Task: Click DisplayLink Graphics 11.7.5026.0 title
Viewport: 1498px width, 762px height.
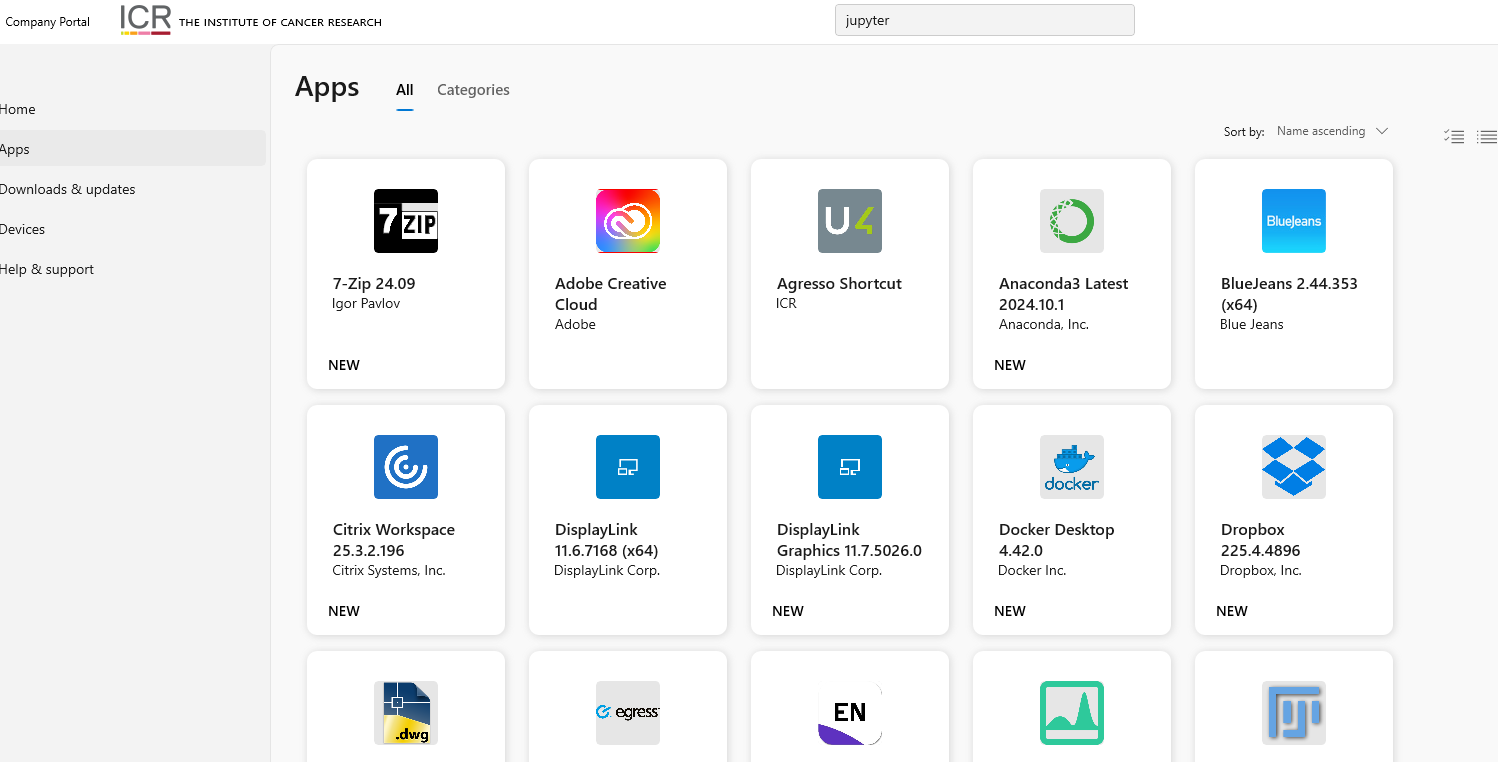Action: [x=849, y=540]
